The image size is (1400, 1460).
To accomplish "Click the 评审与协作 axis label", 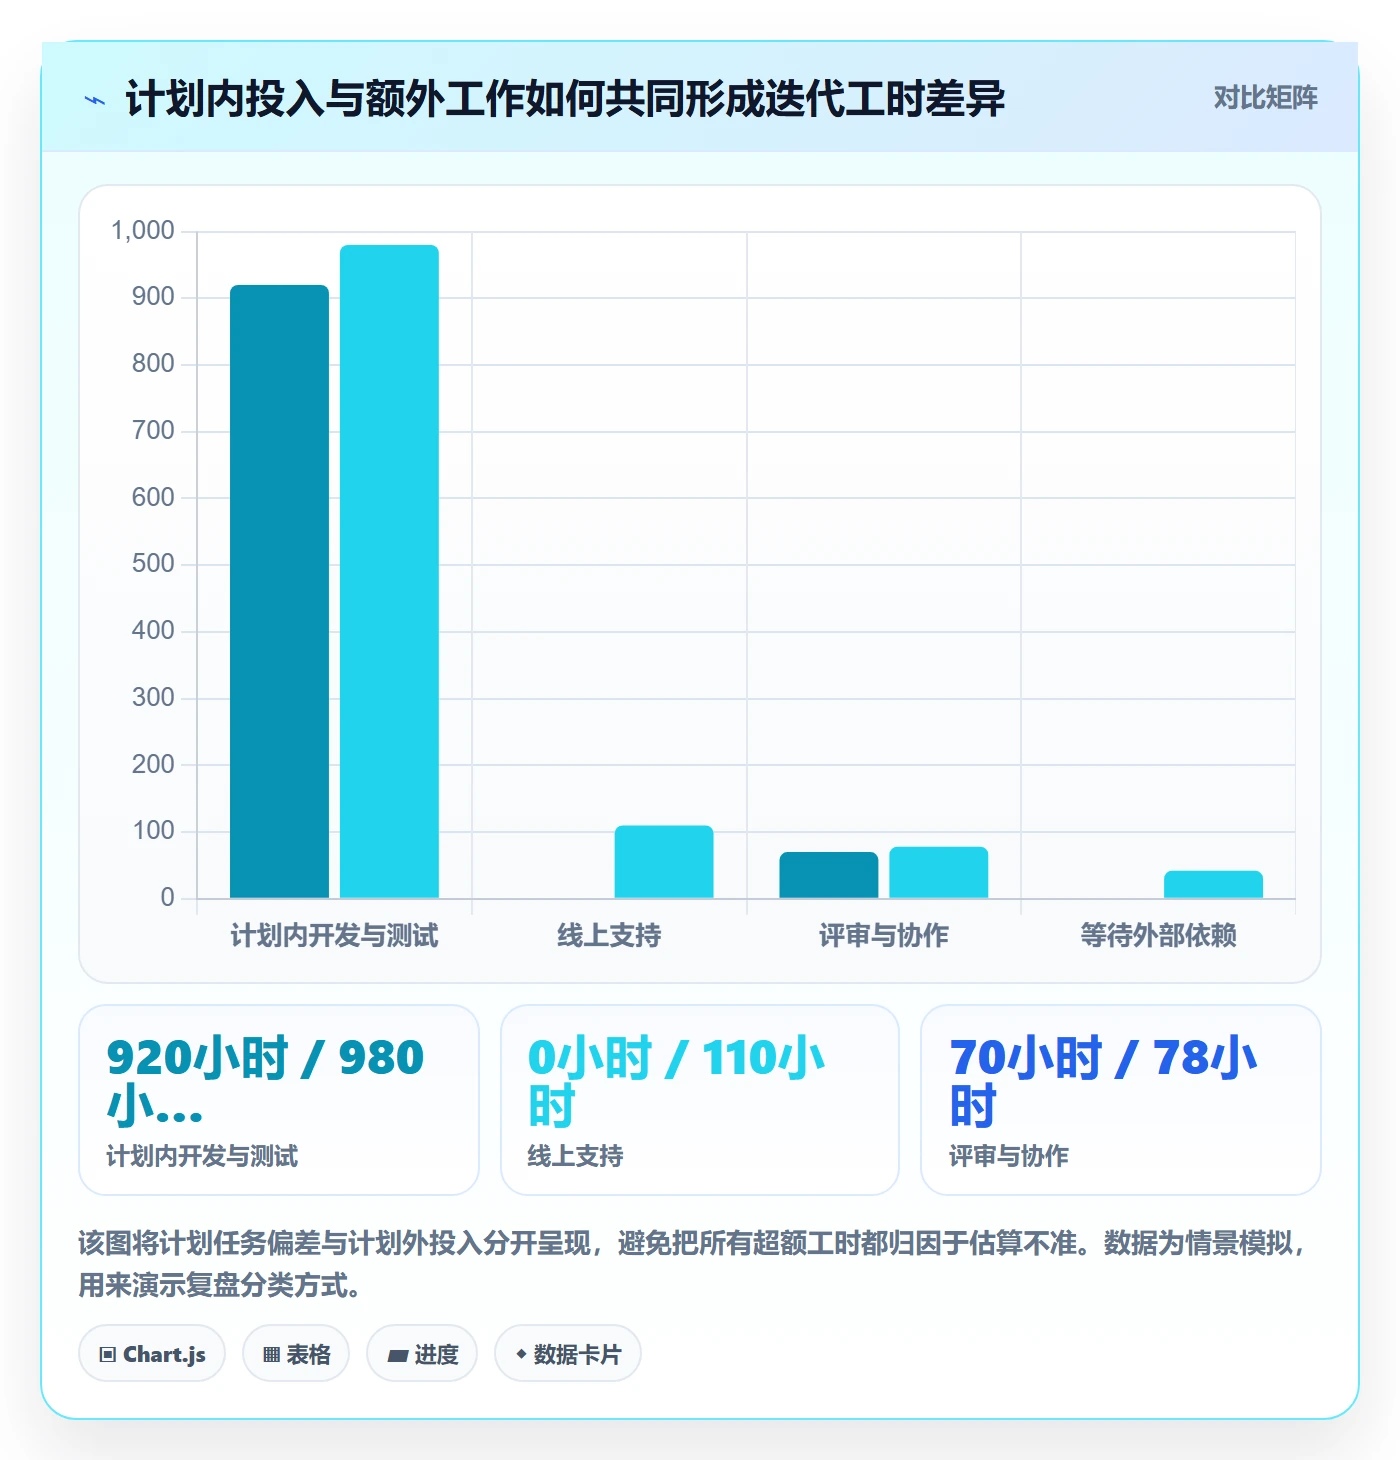I will pyautogui.click(x=884, y=936).
